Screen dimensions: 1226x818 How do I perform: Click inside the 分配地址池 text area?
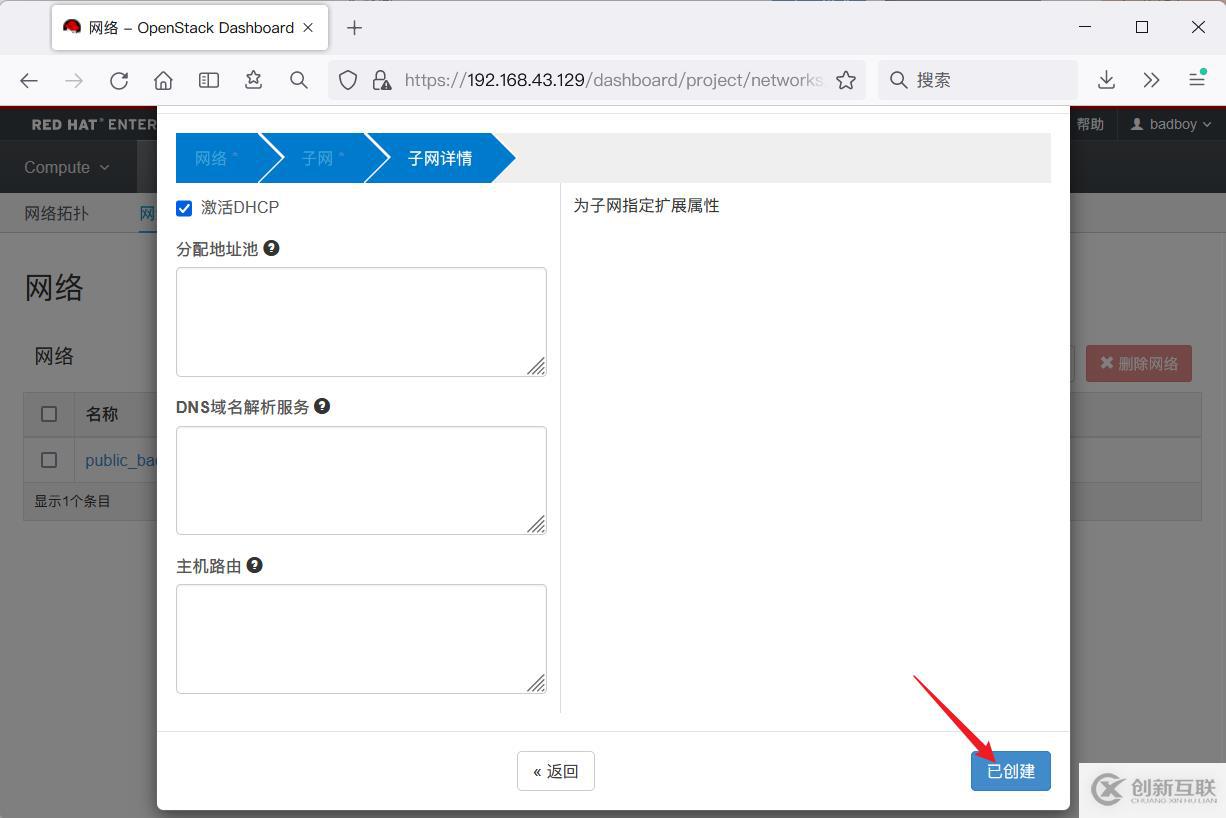click(x=361, y=322)
